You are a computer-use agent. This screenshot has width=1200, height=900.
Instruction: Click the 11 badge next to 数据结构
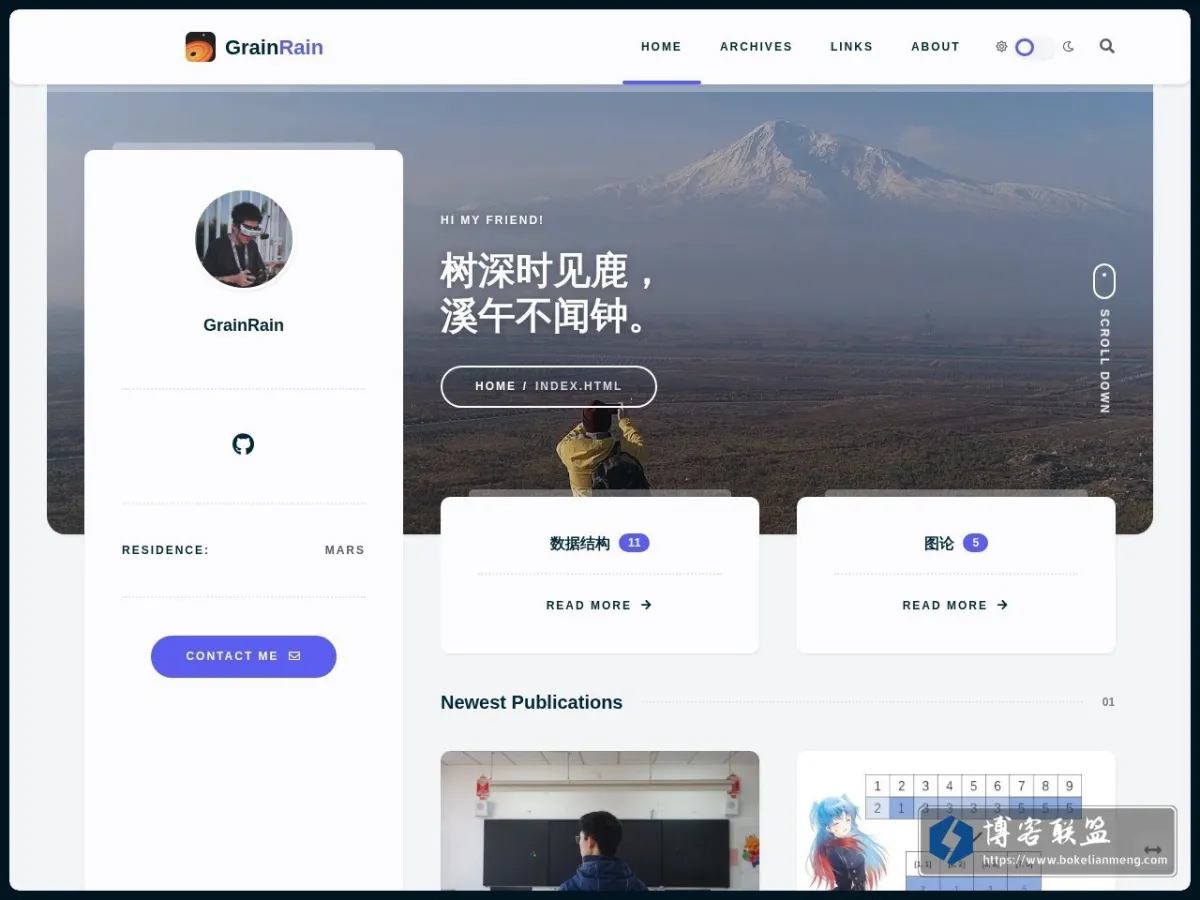634,543
